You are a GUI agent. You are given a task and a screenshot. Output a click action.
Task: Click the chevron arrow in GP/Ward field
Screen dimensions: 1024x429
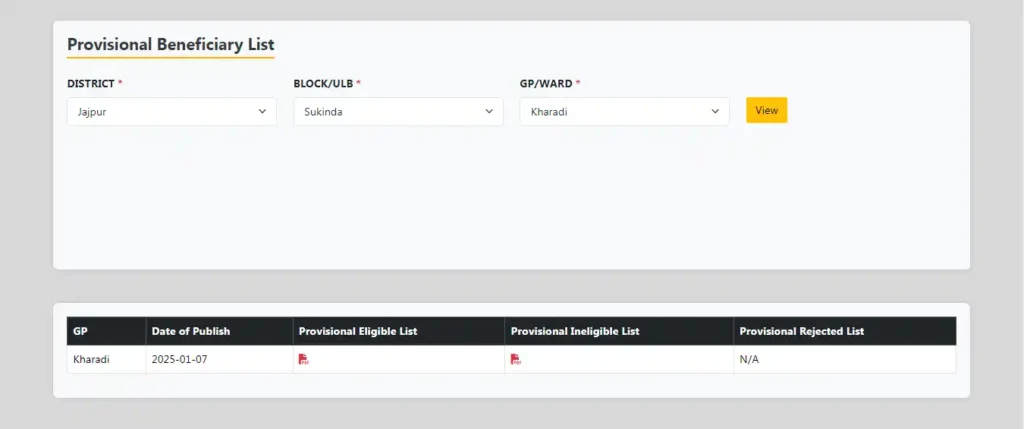(715, 112)
